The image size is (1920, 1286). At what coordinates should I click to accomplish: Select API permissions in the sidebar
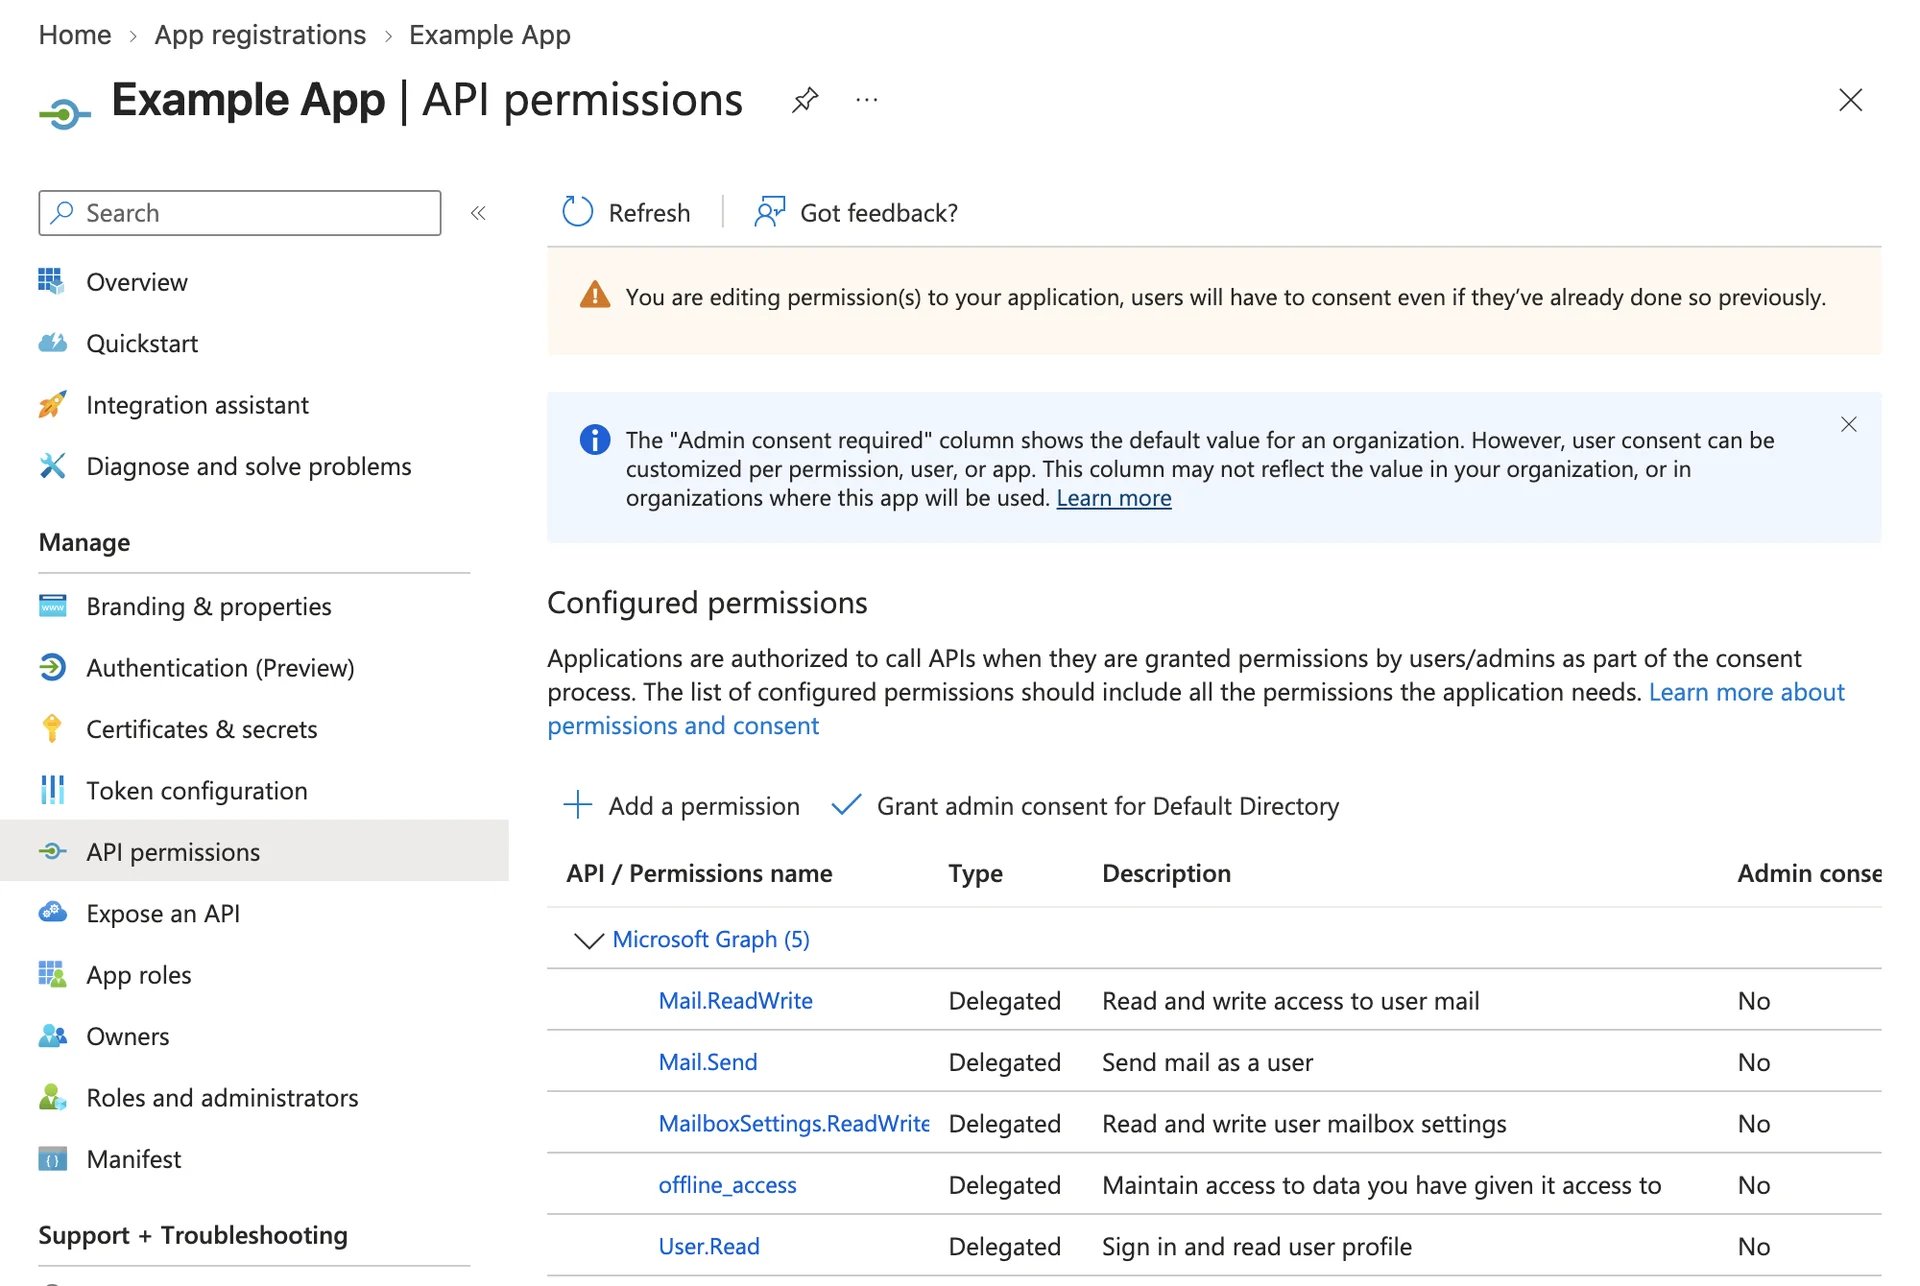pos(254,851)
